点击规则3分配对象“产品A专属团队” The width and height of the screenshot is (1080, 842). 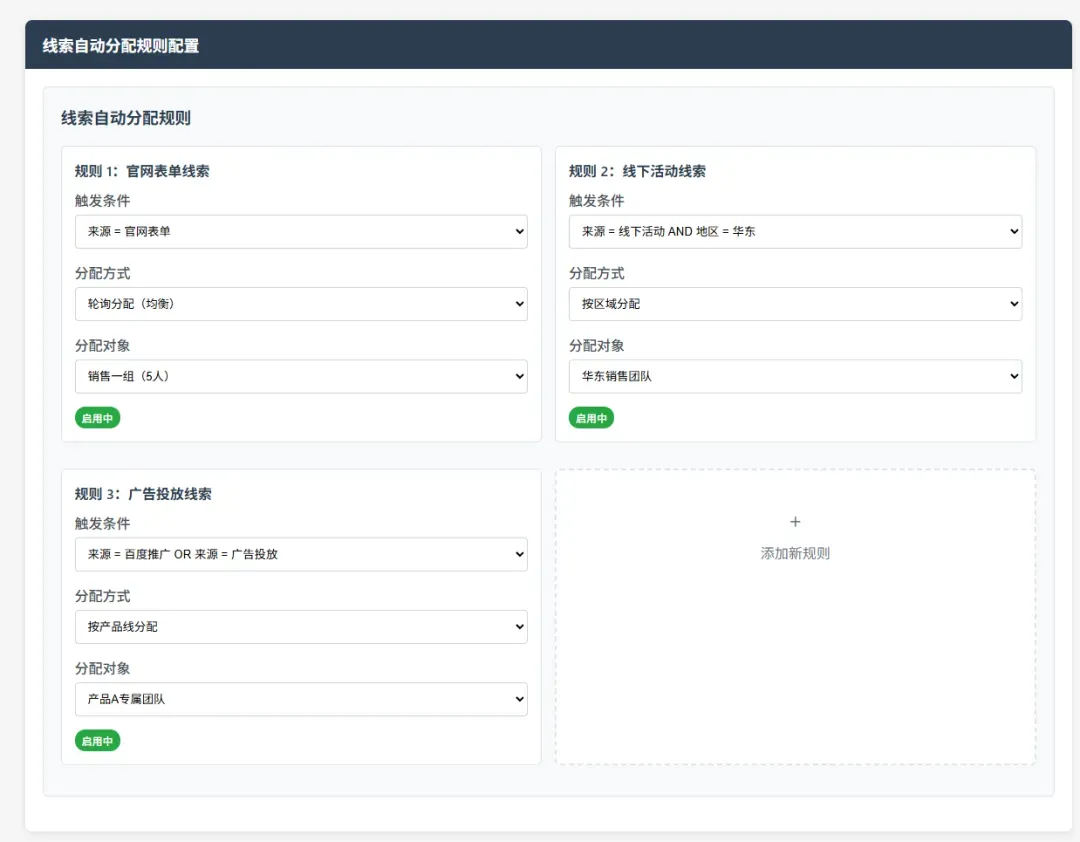301,699
